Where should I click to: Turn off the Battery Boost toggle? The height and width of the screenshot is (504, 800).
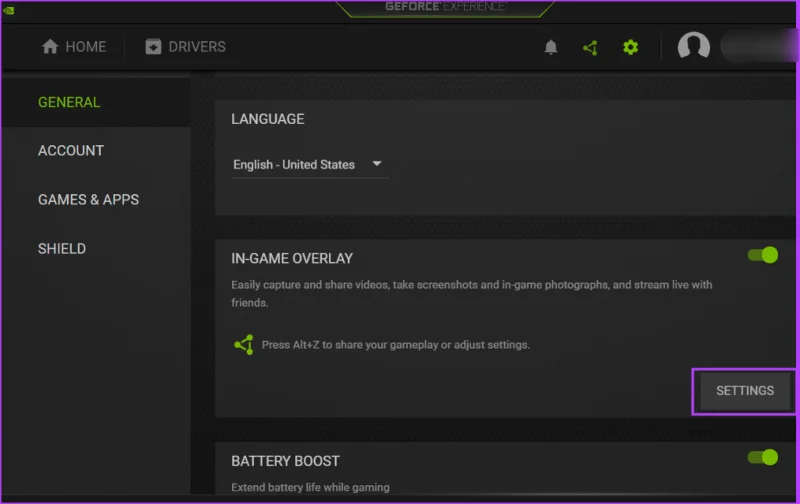pos(763,457)
